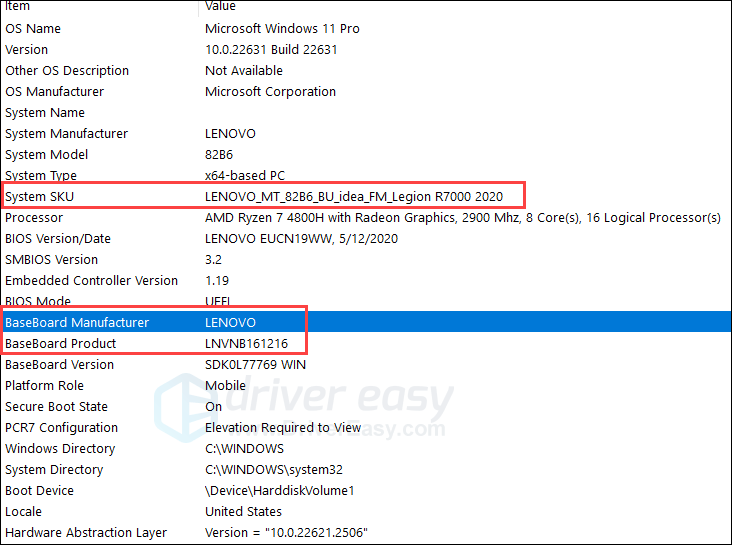Select the System Manufacturer row label
The image size is (732, 545).
(66, 134)
